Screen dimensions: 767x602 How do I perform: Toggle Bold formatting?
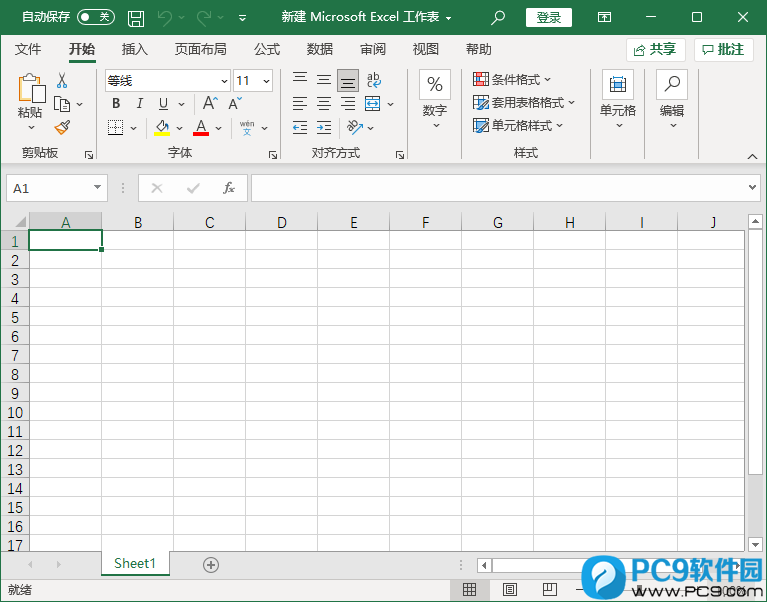point(116,104)
